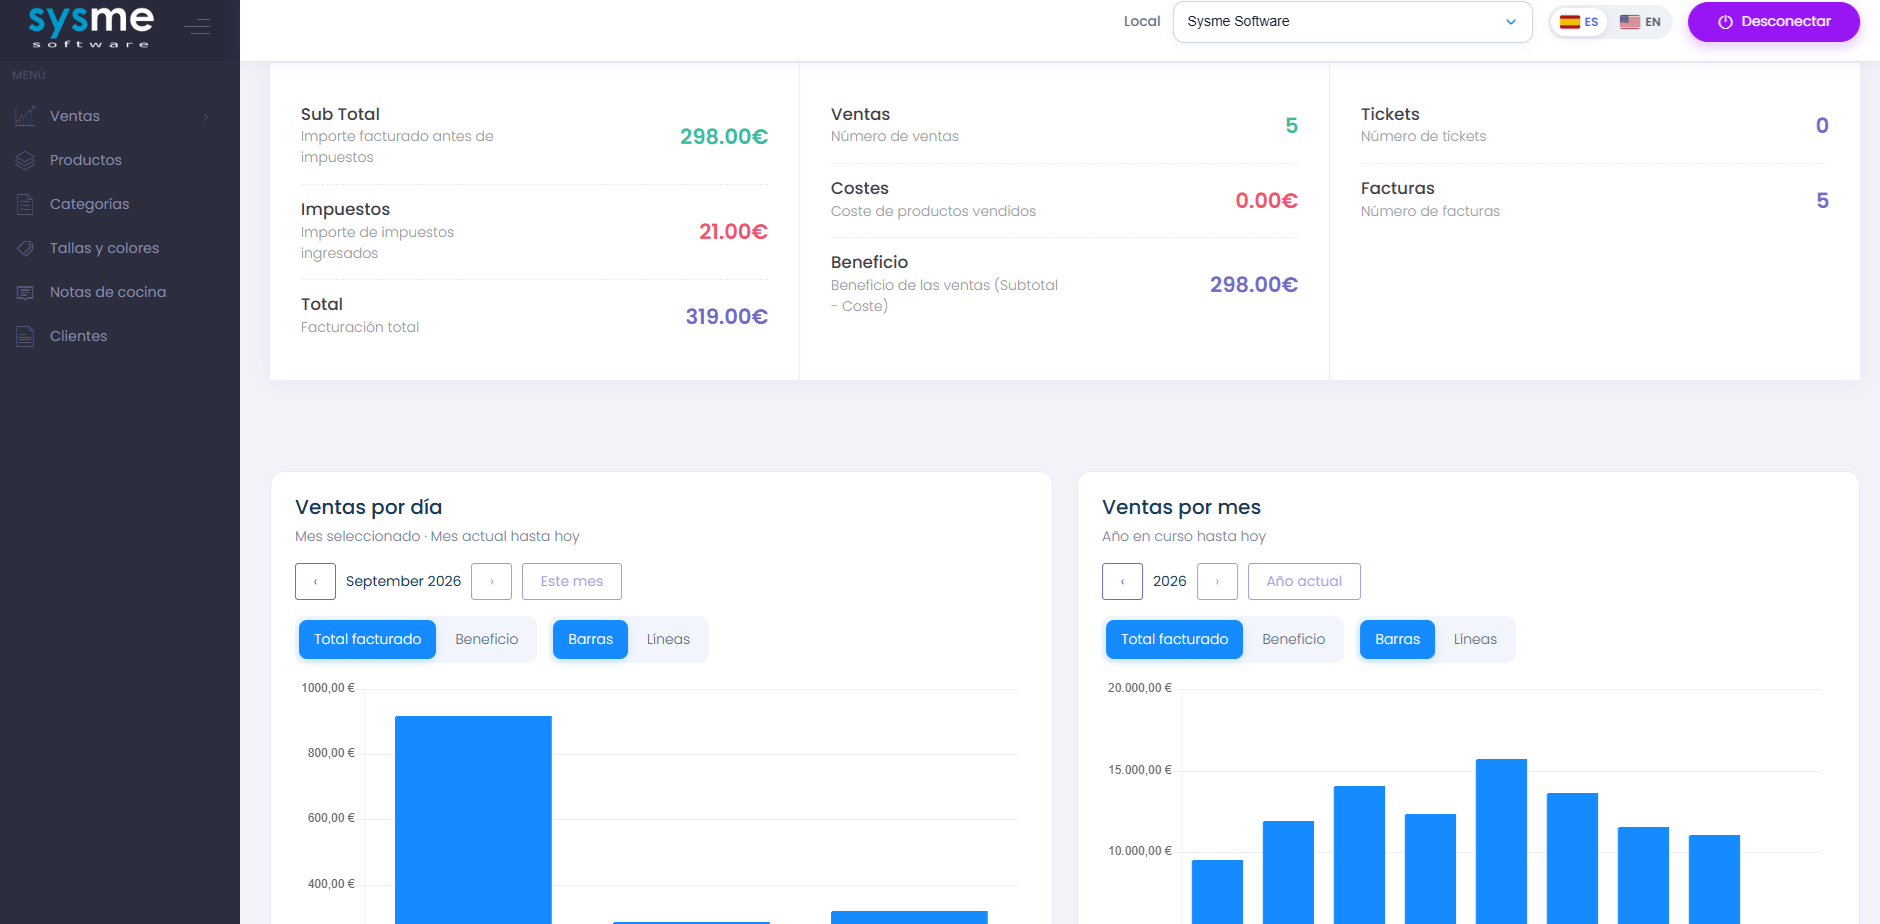The image size is (1880, 924).
Task: Go to next year after 2026
Action: tap(1217, 582)
